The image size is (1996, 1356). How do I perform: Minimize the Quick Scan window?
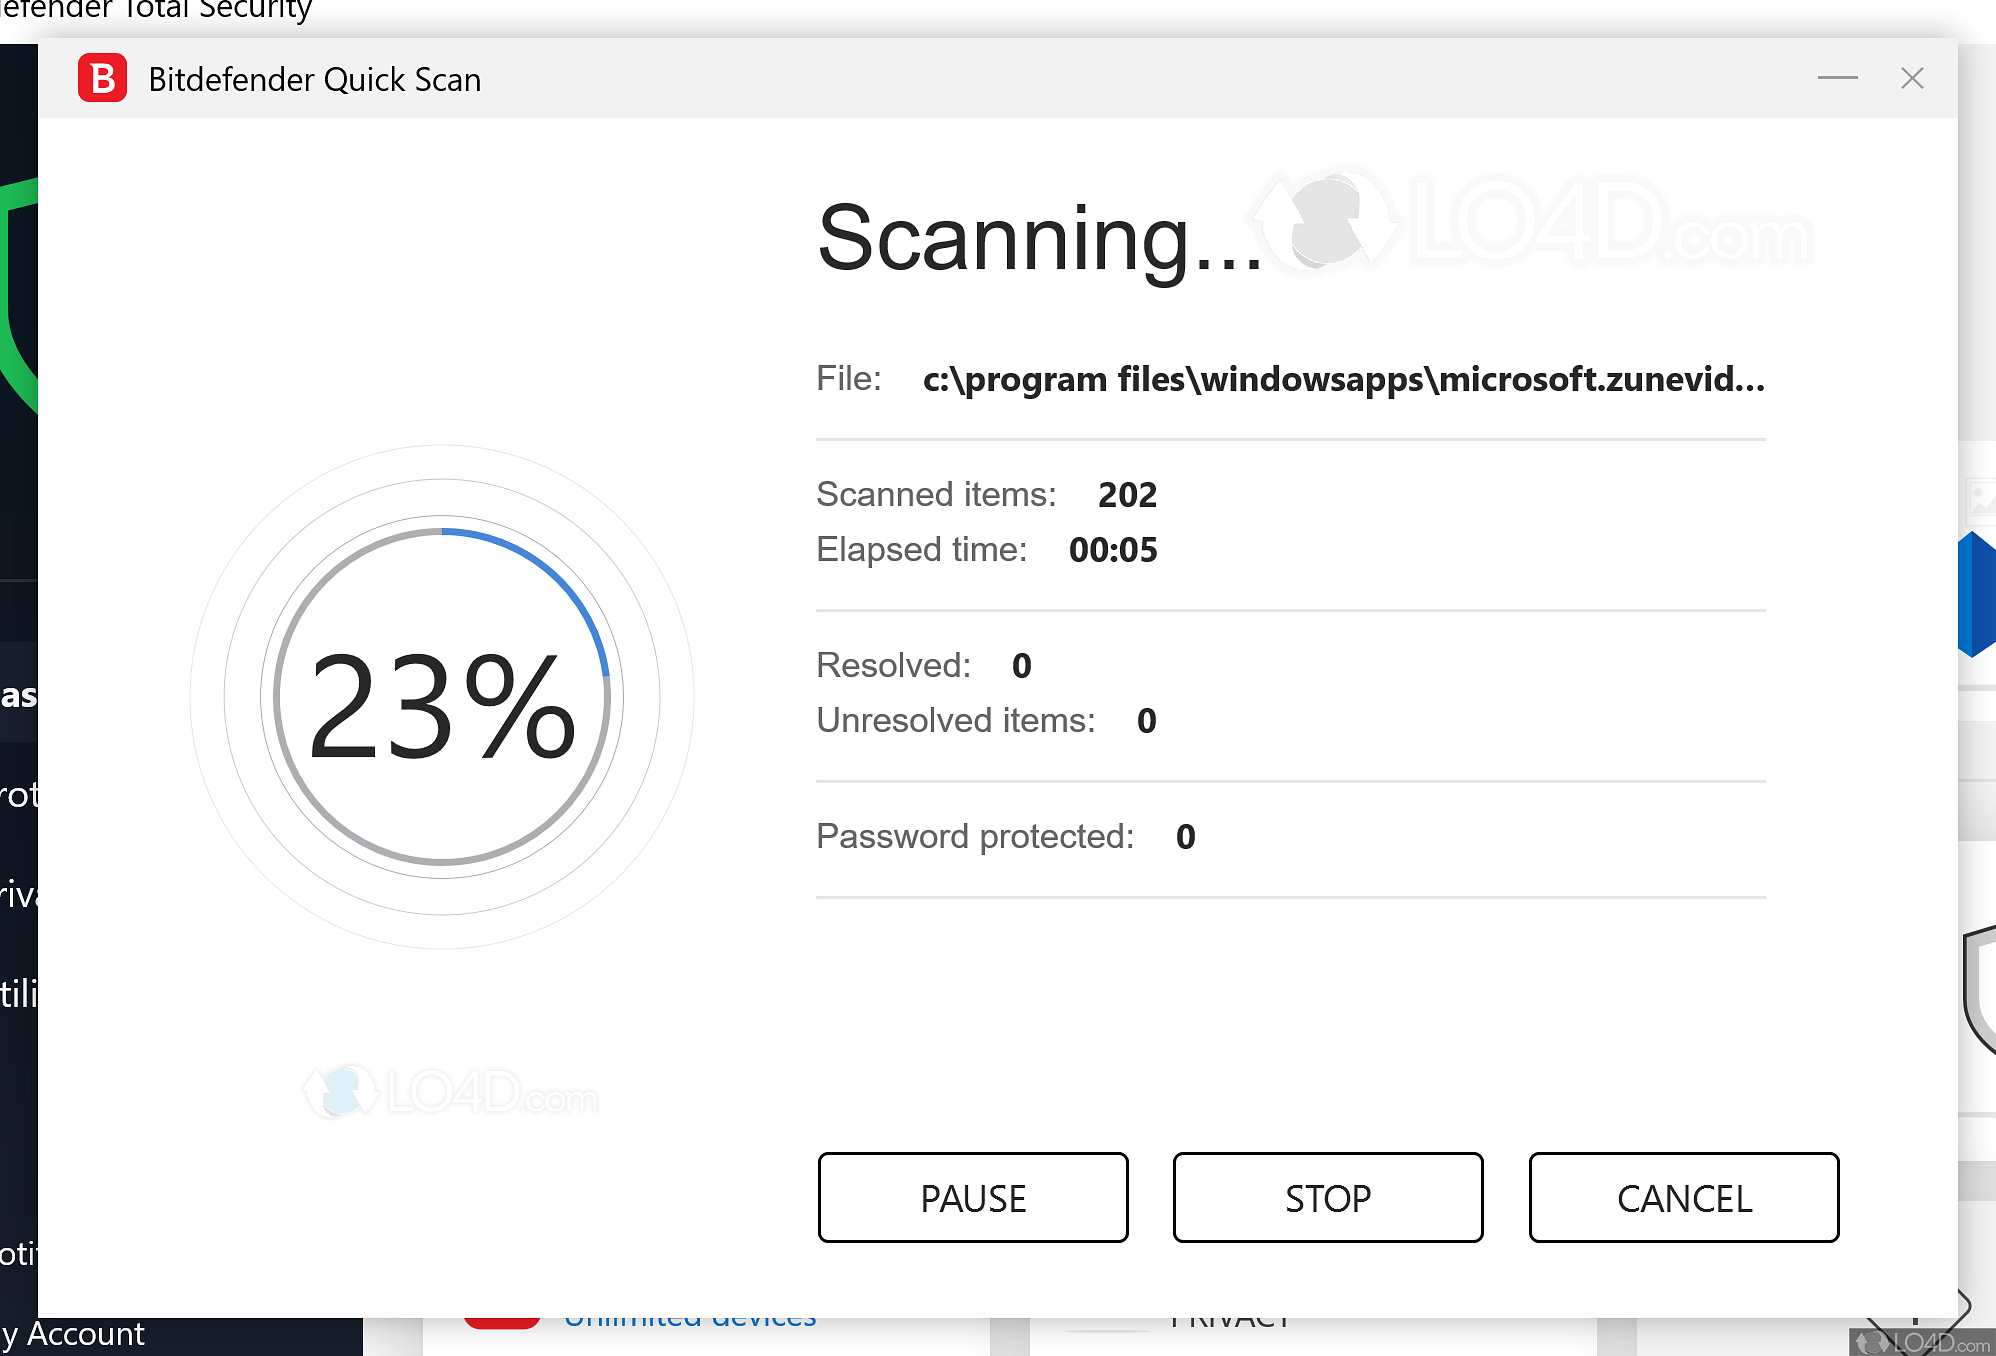pyautogui.click(x=1838, y=78)
